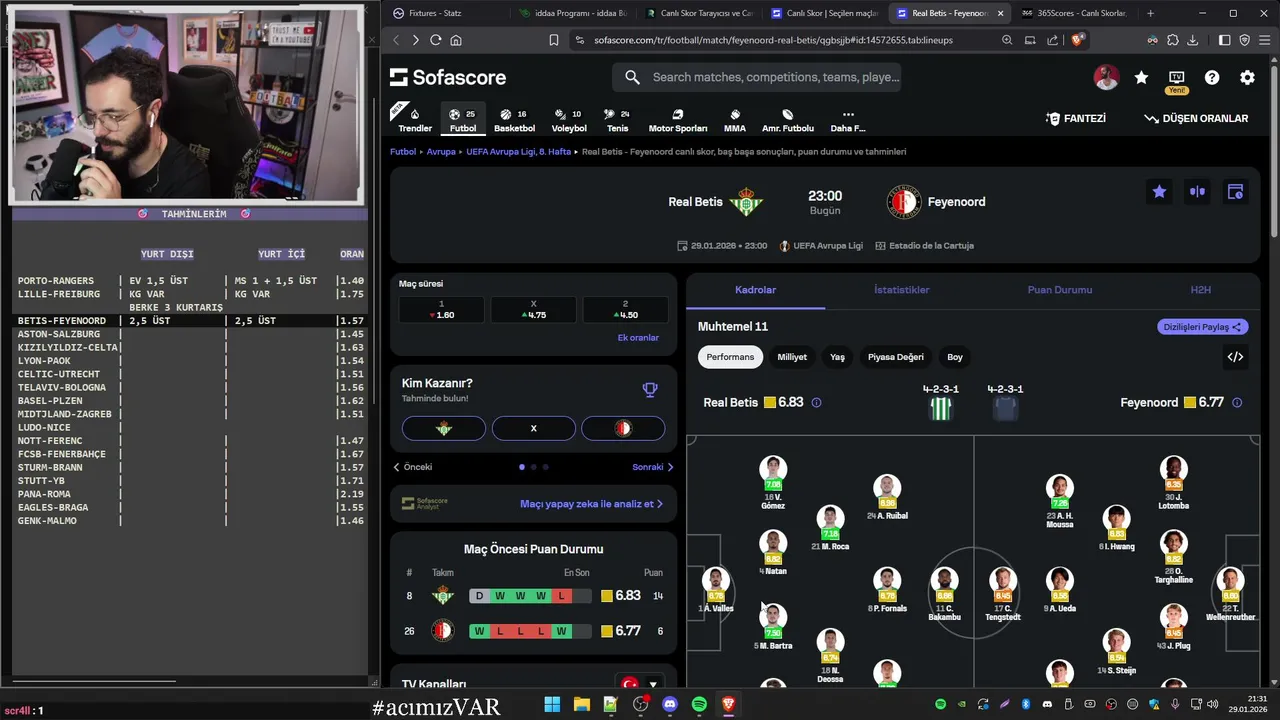The image size is (1280, 720).
Task: Switch to the Puan Durumu tab
Action: (1059, 290)
